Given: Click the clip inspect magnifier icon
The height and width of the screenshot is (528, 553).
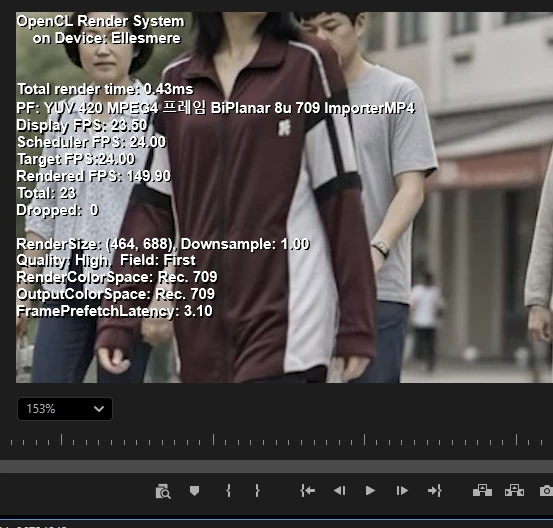Looking at the screenshot, I should click(x=163, y=491).
